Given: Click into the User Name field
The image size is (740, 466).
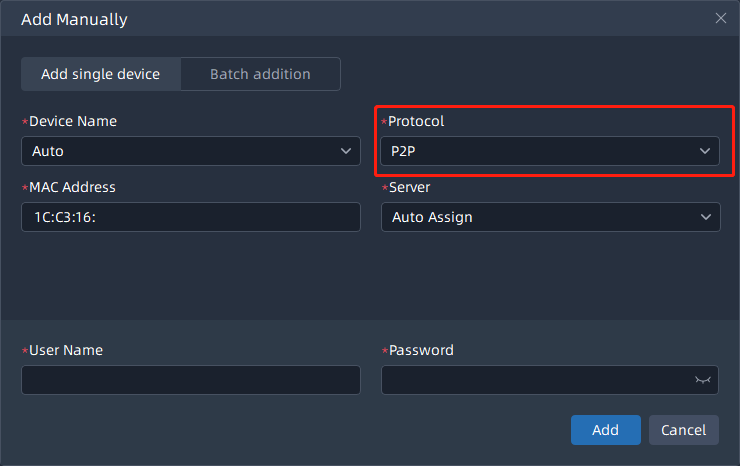Looking at the screenshot, I should pyautogui.click(x=190, y=380).
